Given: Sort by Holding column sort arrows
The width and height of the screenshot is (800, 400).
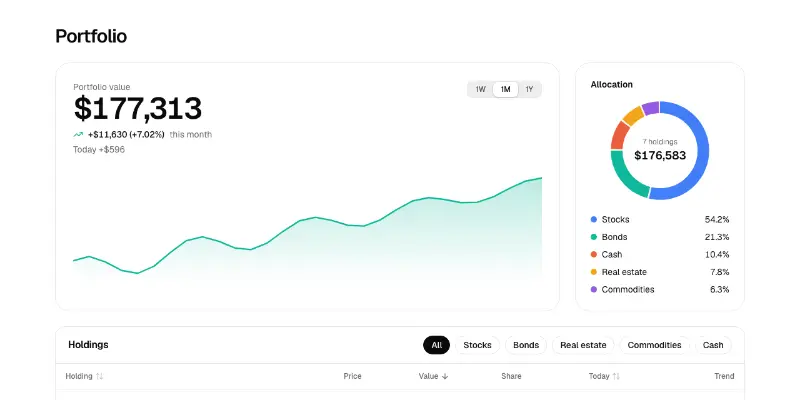Looking at the screenshot, I should click(99, 376).
